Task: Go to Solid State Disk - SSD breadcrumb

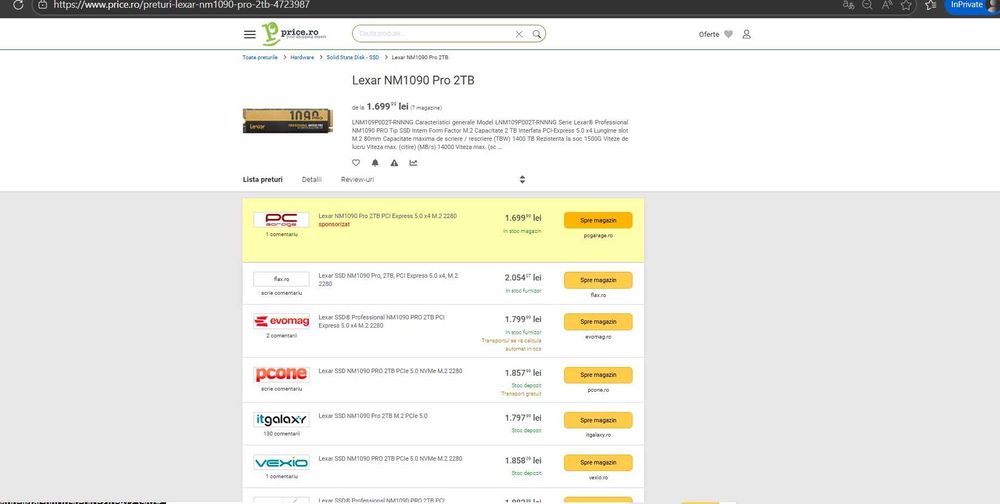Action: click(x=353, y=57)
